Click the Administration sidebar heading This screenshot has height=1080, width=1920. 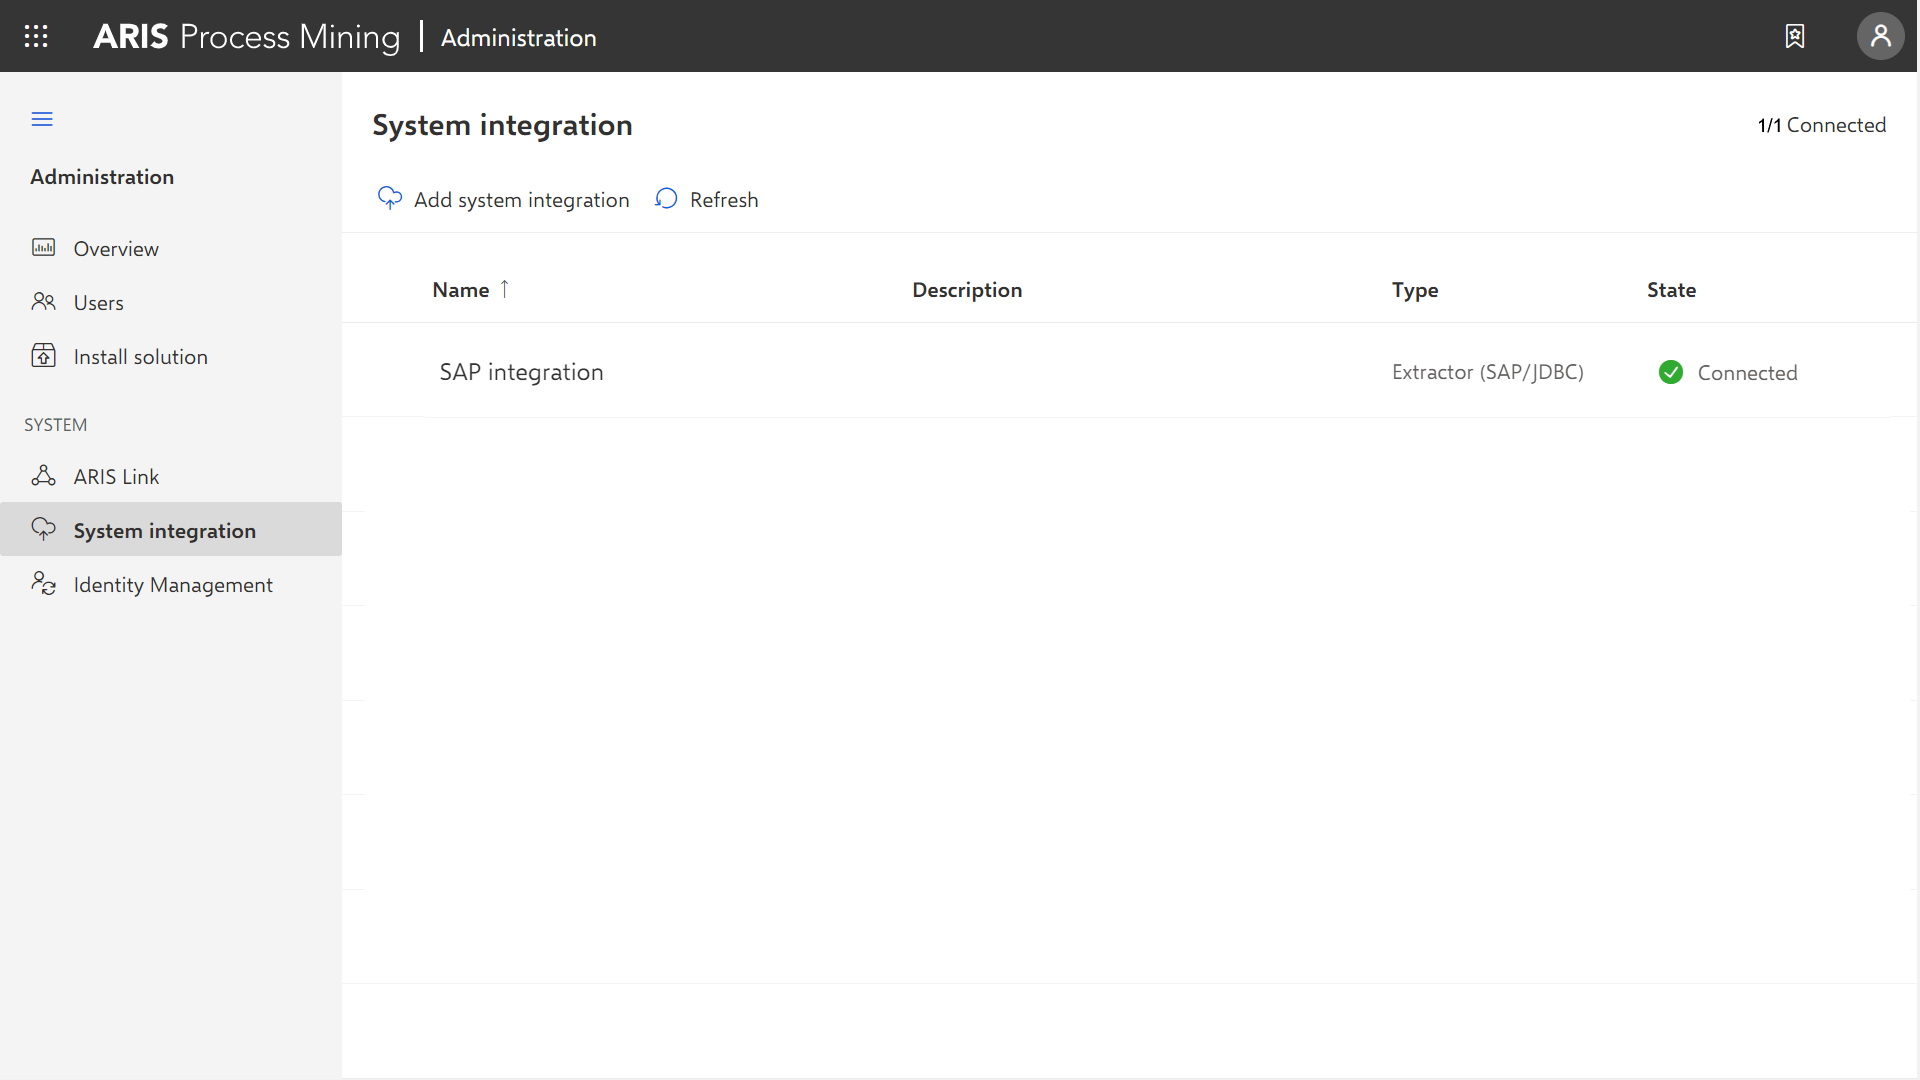[102, 177]
